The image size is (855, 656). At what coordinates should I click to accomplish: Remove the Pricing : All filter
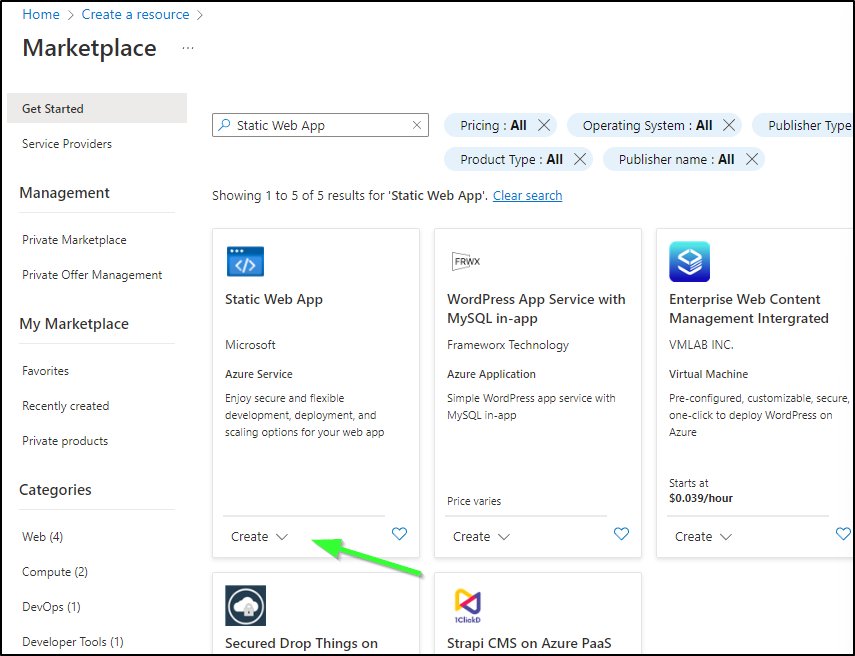point(544,125)
